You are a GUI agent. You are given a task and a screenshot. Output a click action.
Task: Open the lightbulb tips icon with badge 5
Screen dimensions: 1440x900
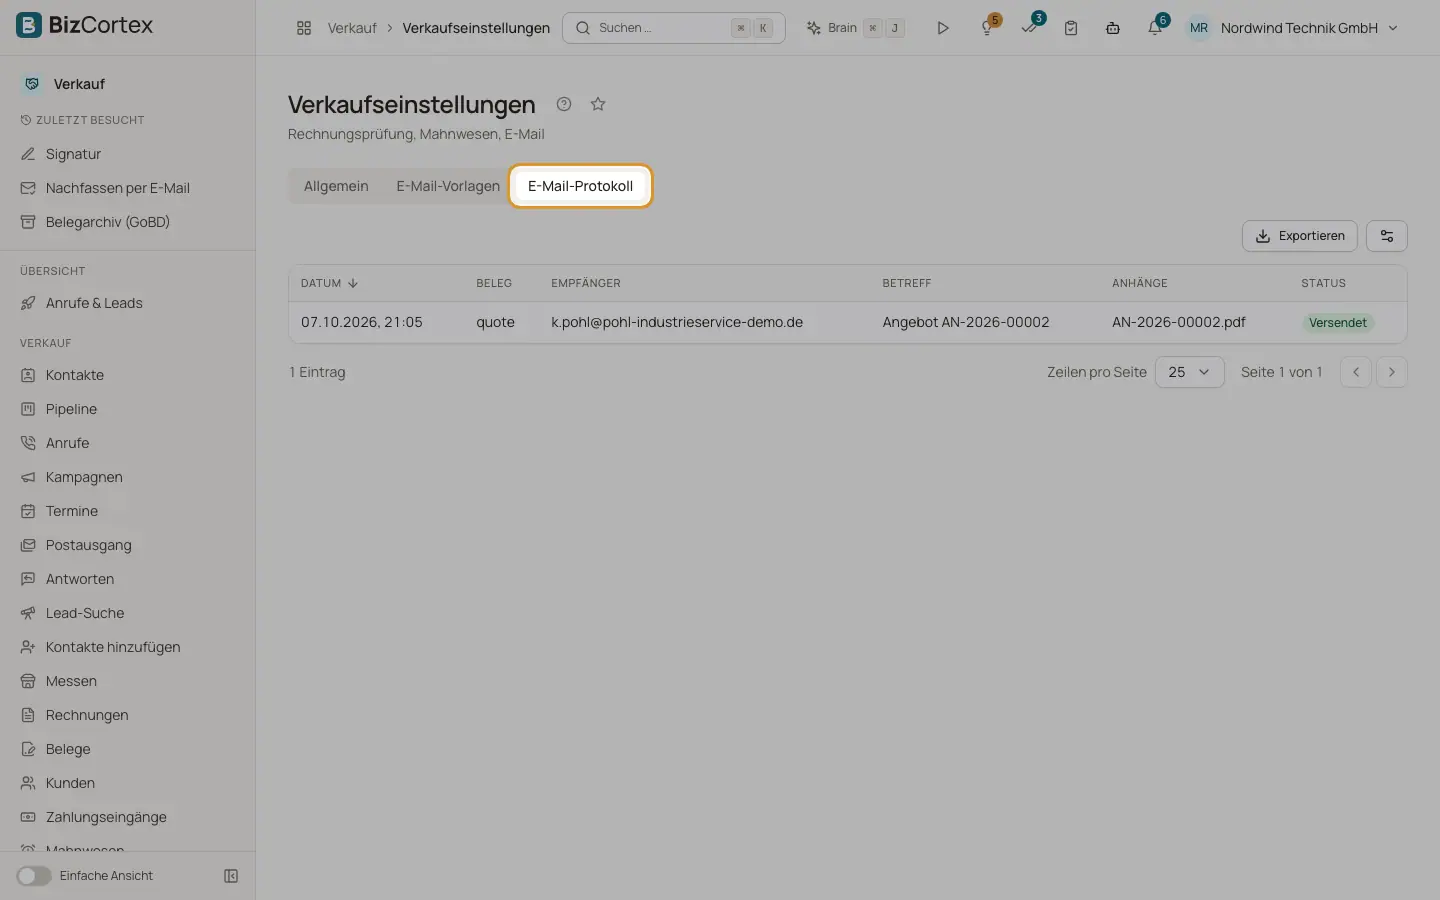pyautogui.click(x=988, y=28)
